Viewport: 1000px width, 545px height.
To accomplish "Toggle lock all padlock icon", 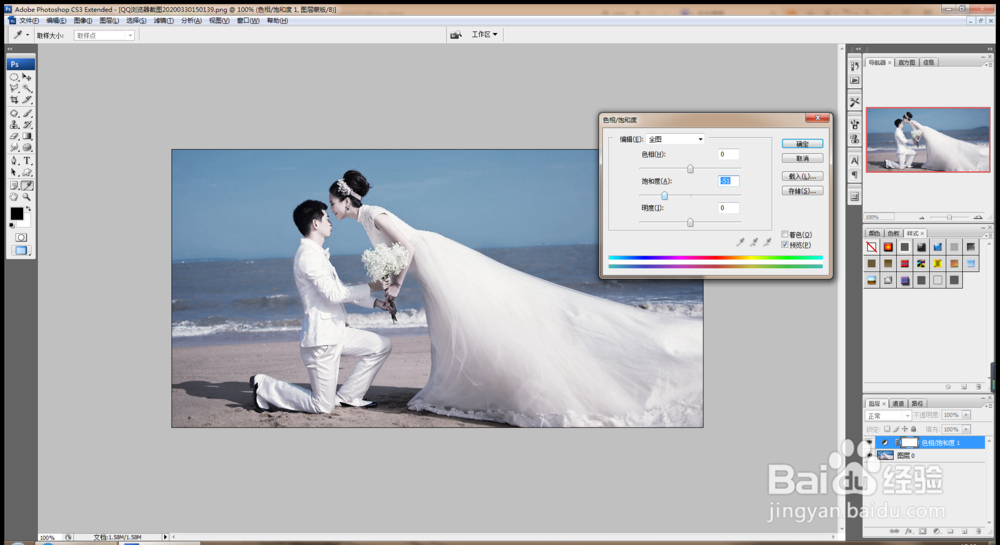I will pos(914,429).
